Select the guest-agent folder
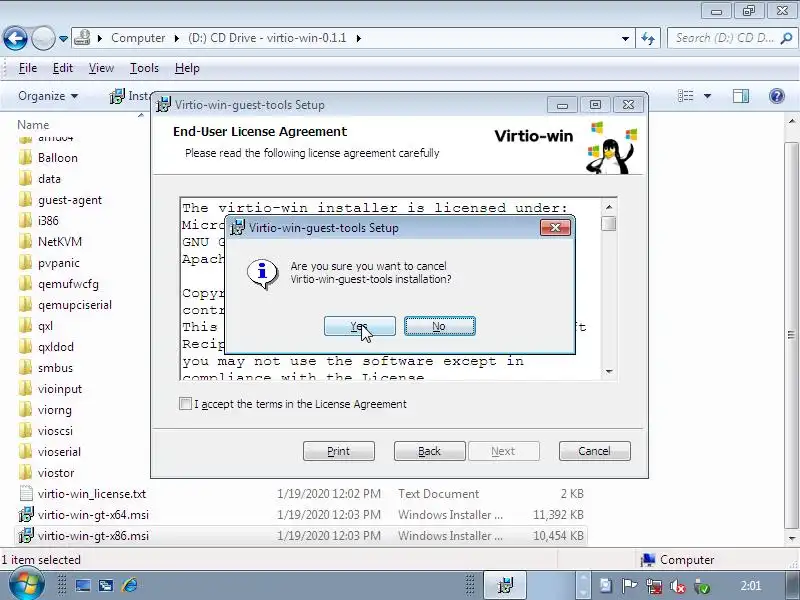The image size is (800, 600). [x=69, y=200]
